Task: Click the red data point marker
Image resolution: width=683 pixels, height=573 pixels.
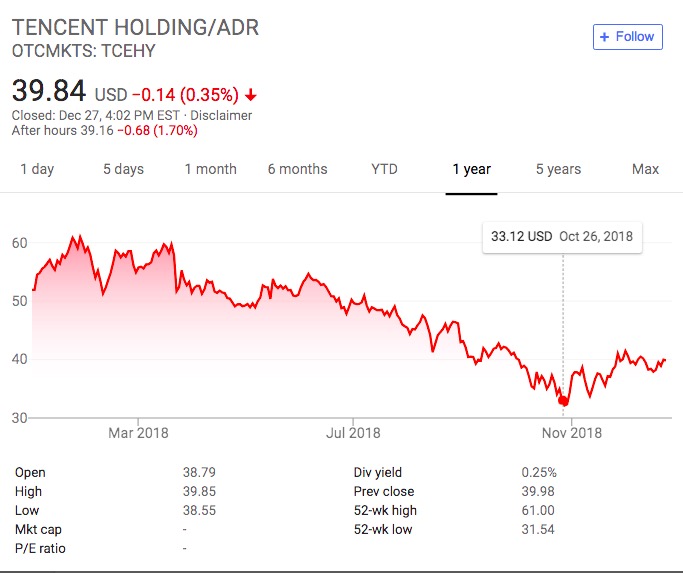Action: point(563,401)
